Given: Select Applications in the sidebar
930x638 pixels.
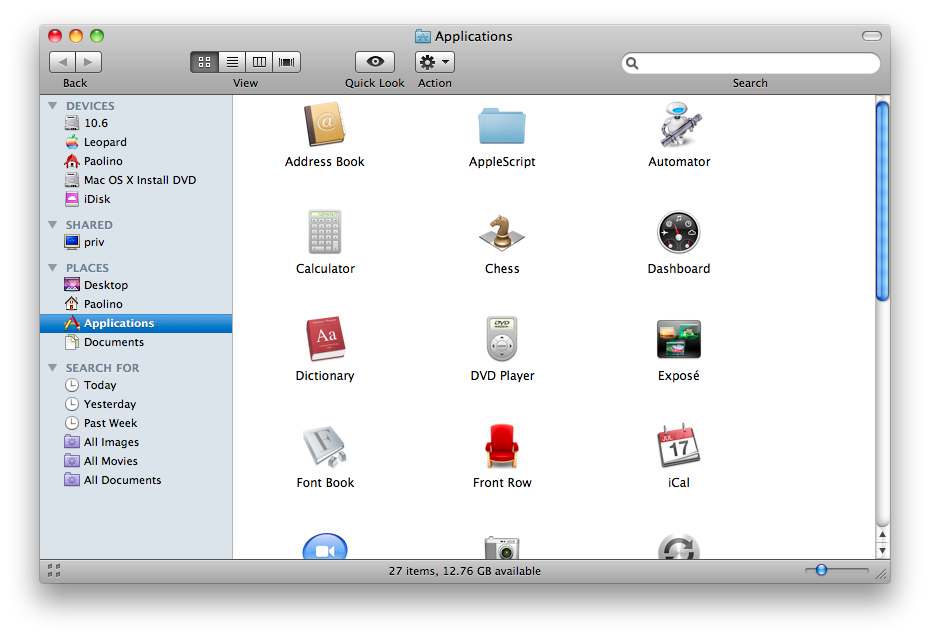Looking at the screenshot, I should click(136, 323).
